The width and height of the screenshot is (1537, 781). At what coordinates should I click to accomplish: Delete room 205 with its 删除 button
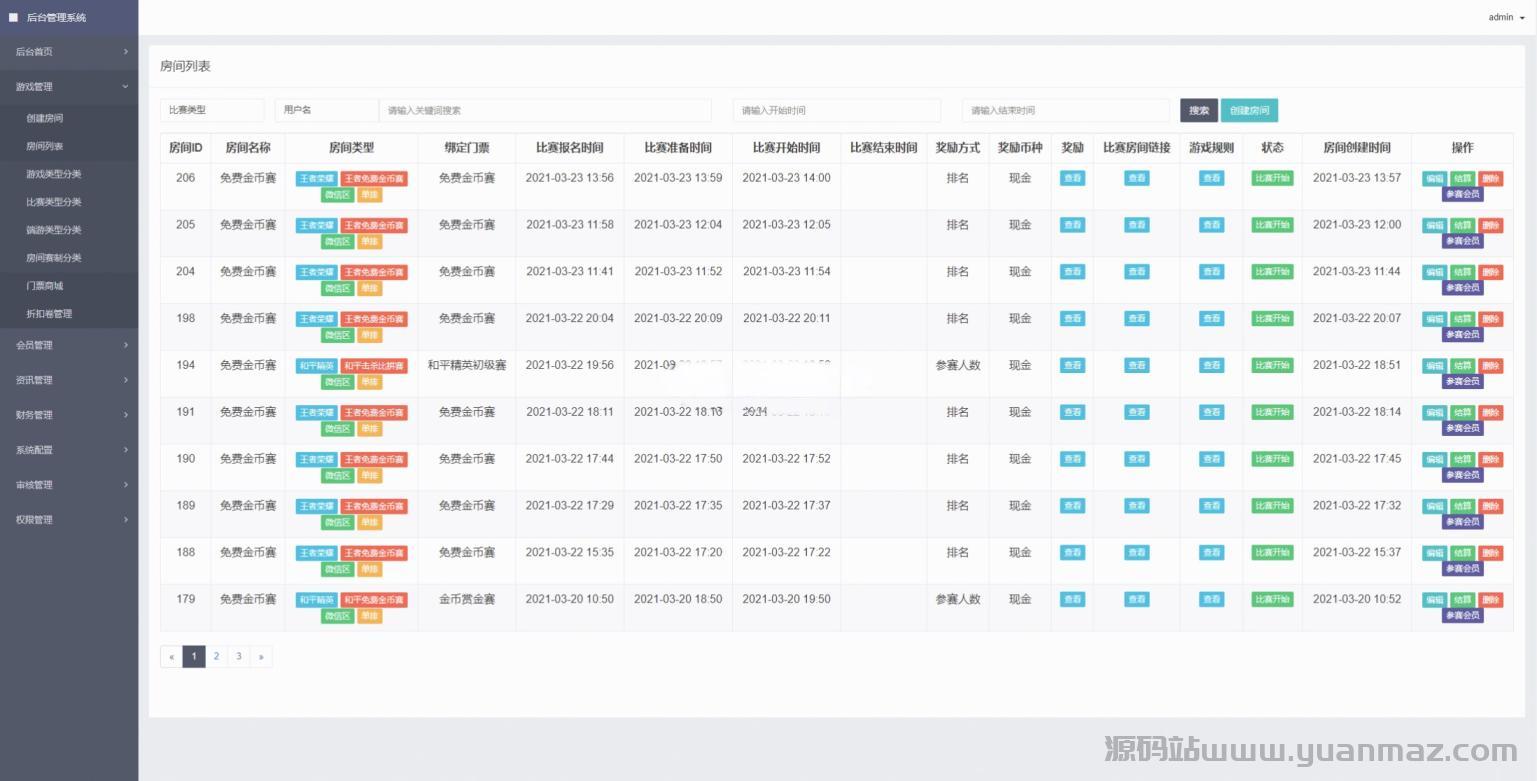1490,225
